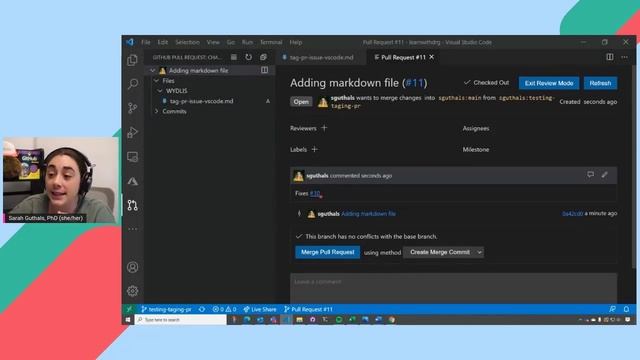Open editor More Actions ellipsis

(x=624, y=57)
